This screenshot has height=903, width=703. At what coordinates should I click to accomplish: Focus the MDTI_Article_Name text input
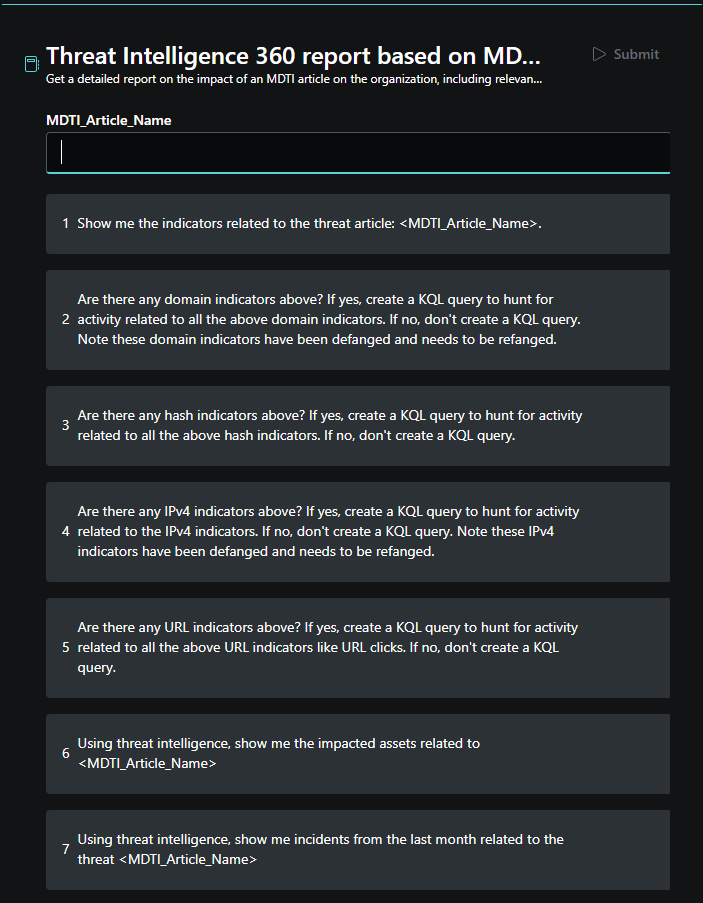tap(358, 153)
